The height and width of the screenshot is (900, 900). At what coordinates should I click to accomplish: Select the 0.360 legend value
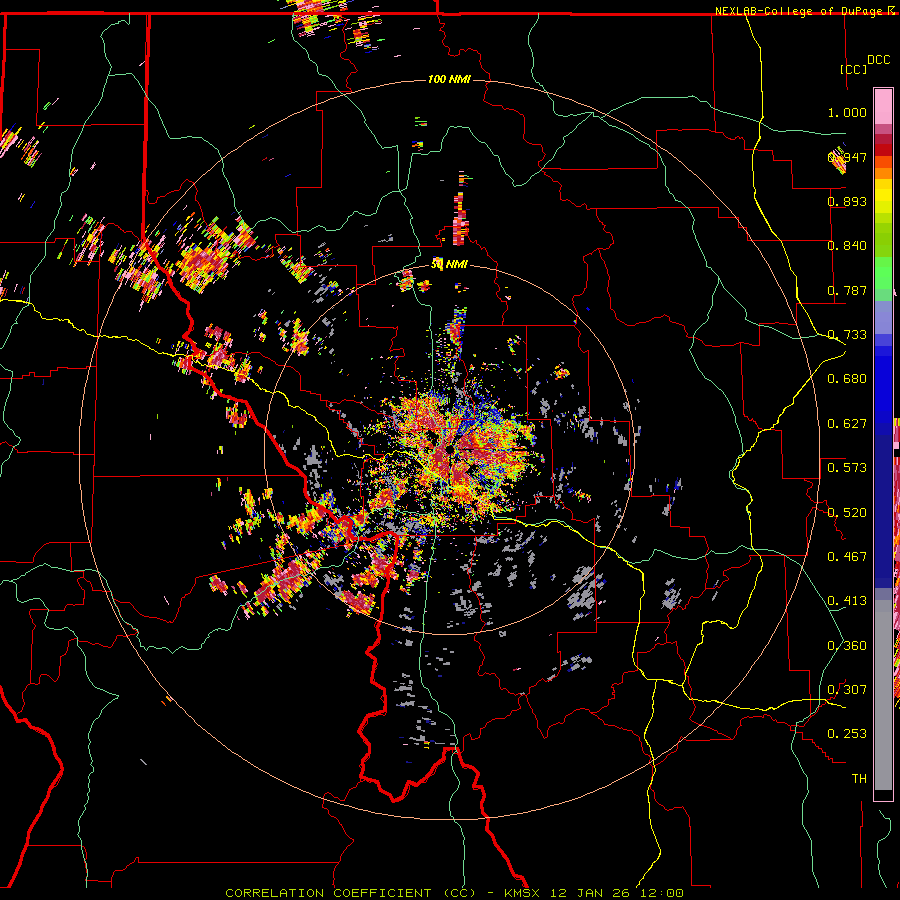(847, 646)
